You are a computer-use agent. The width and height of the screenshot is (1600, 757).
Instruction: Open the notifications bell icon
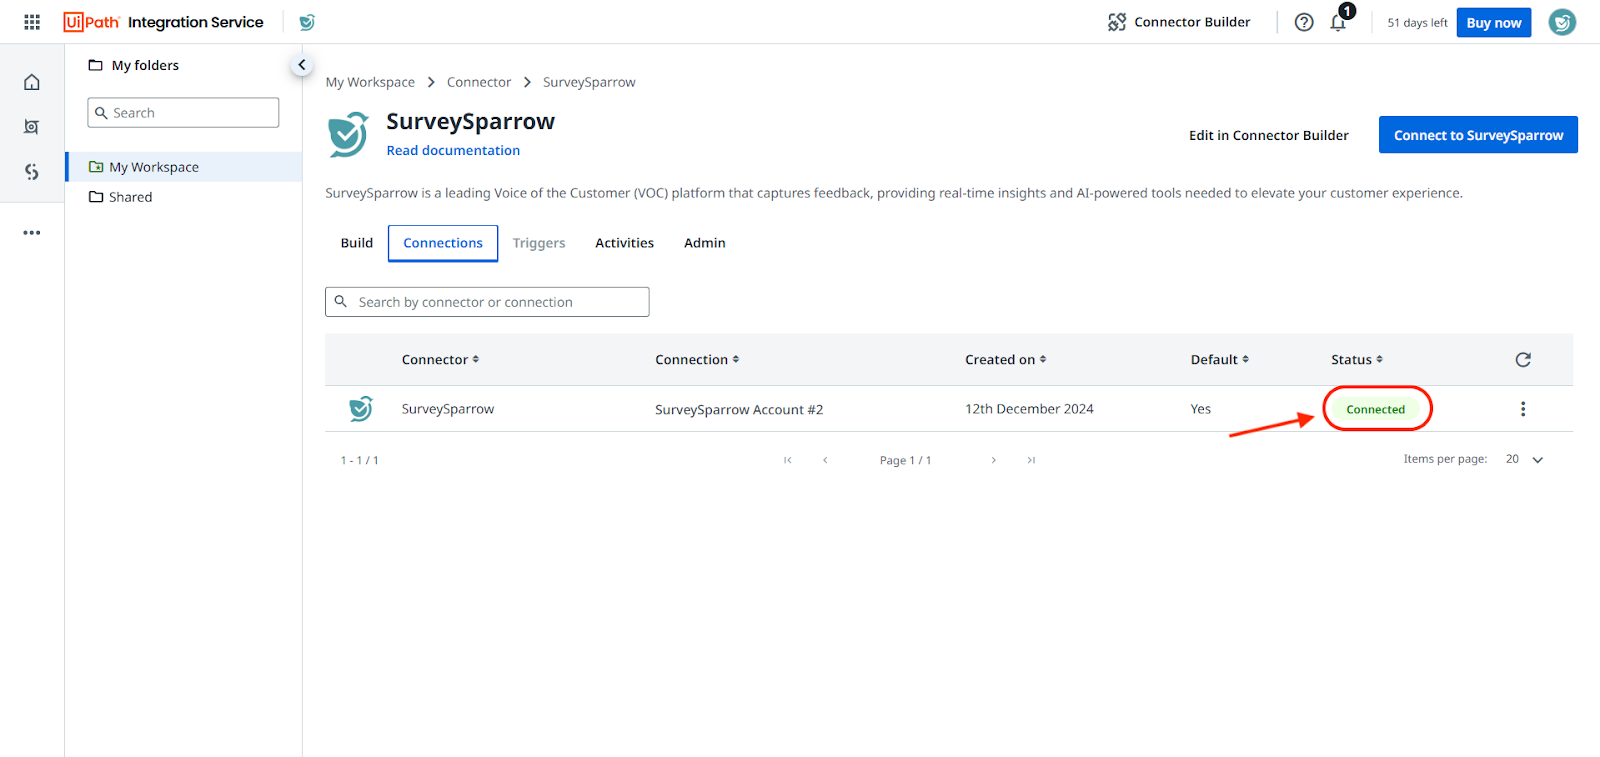pyautogui.click(x=1338, y=23)
